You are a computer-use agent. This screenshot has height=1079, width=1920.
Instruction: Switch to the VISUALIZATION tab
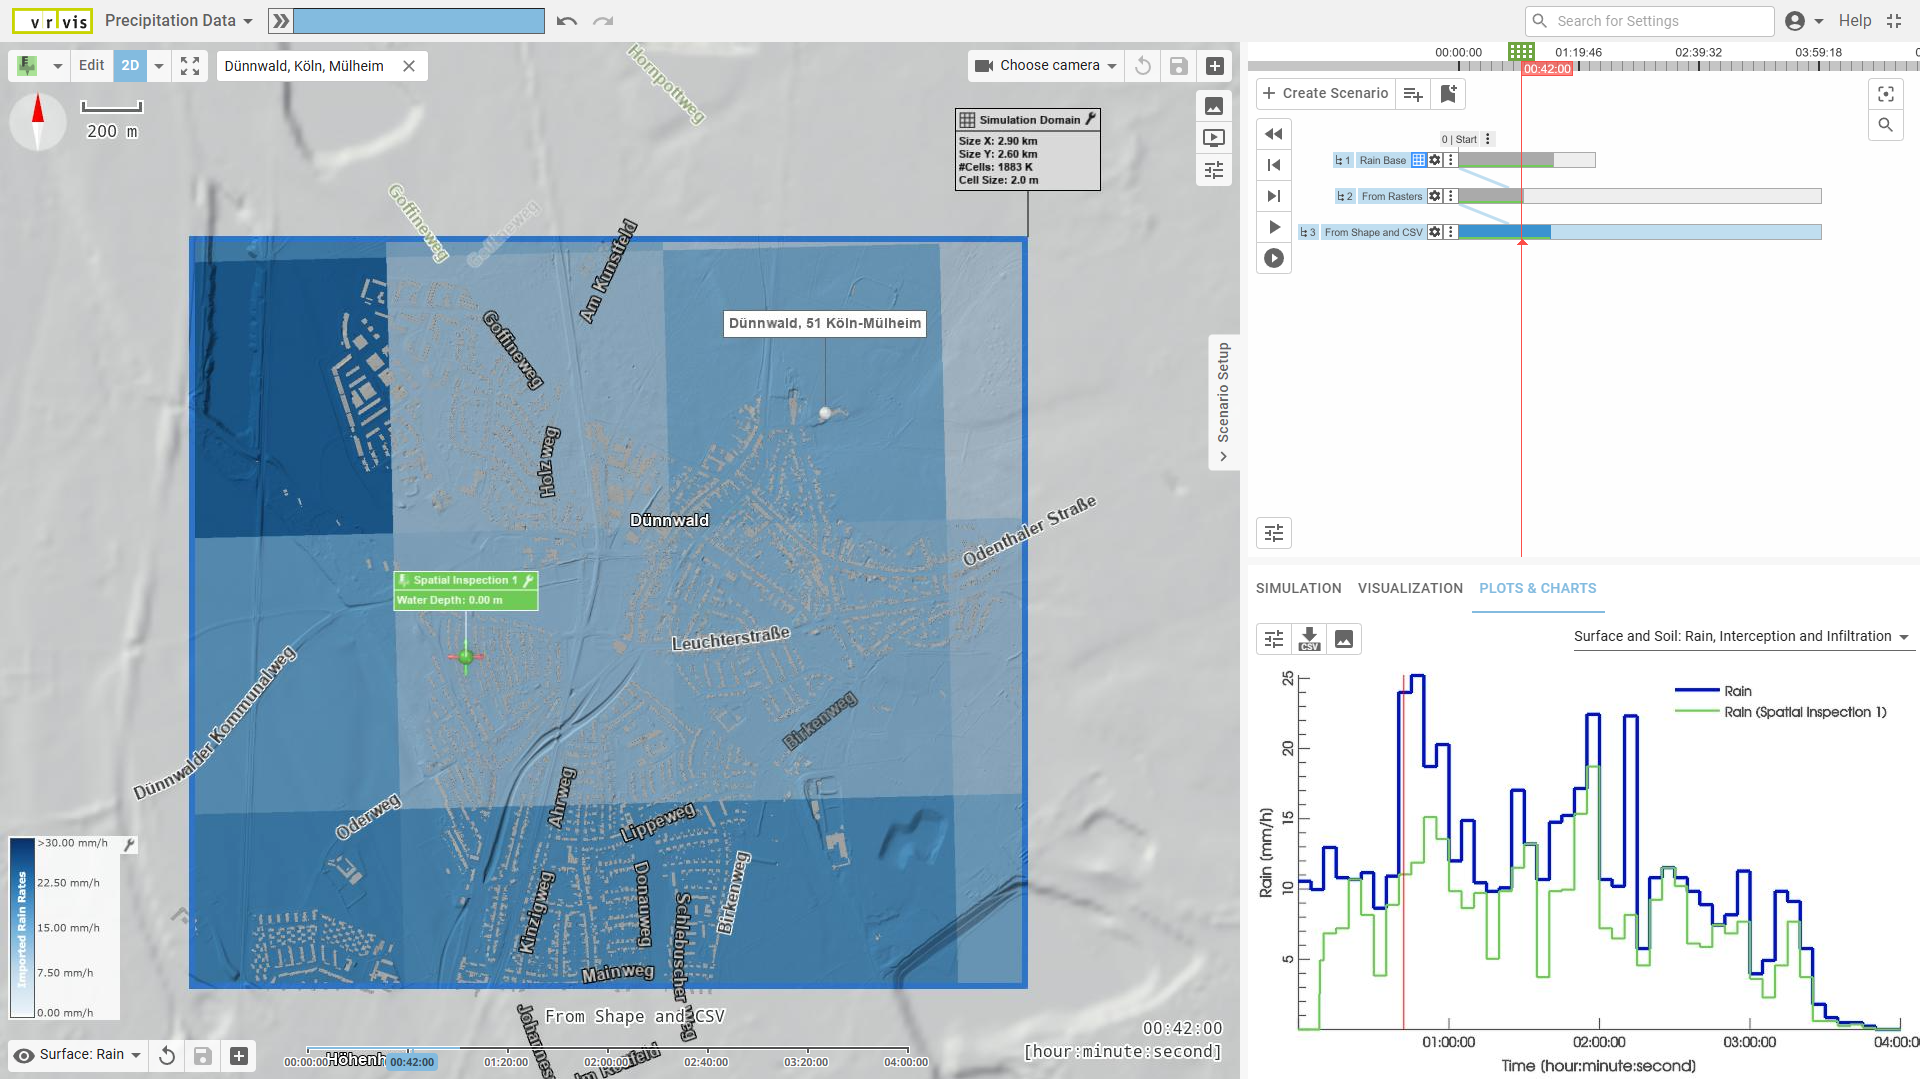(1410, 588)
